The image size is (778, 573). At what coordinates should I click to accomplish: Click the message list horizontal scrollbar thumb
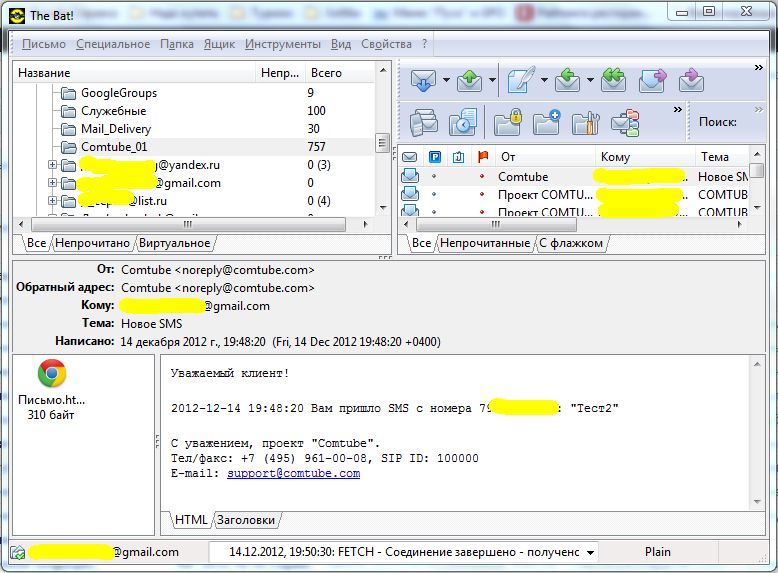(x=496, y=224)
